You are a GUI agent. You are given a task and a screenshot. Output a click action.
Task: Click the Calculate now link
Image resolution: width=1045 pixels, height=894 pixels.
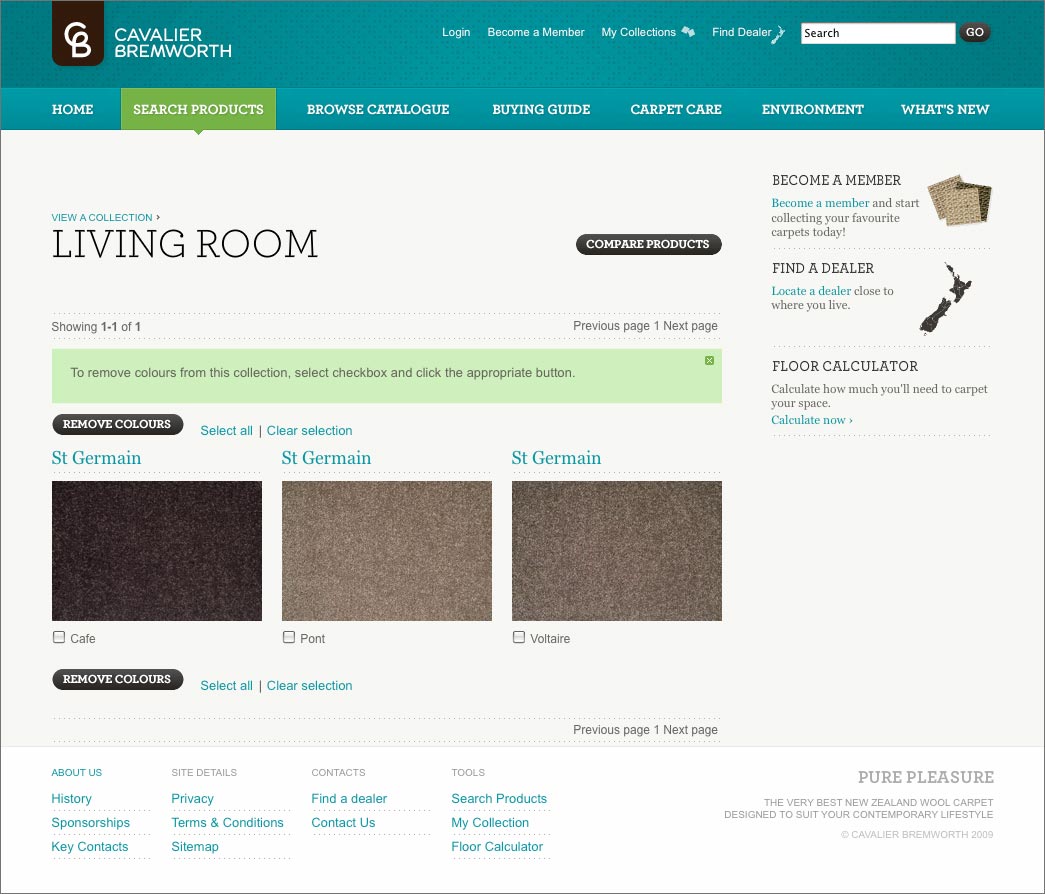point(812,420)
